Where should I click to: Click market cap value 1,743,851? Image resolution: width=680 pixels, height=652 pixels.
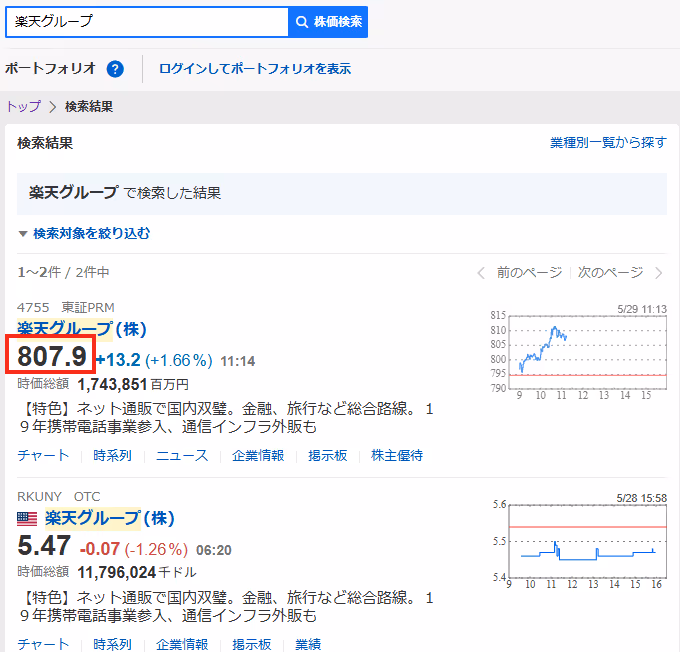(112, 384)
